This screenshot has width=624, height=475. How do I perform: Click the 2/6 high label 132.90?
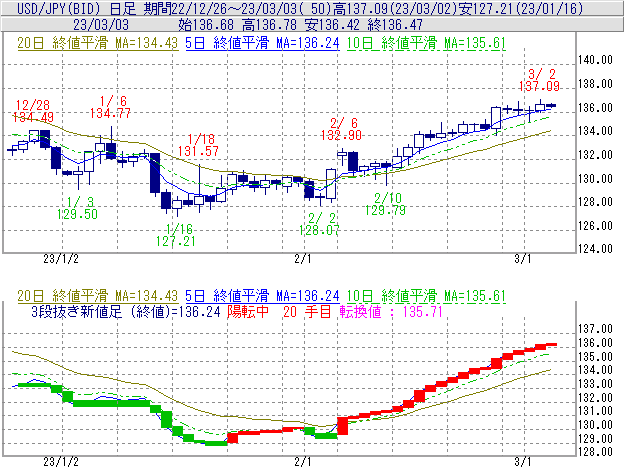[x=341, y=135]
